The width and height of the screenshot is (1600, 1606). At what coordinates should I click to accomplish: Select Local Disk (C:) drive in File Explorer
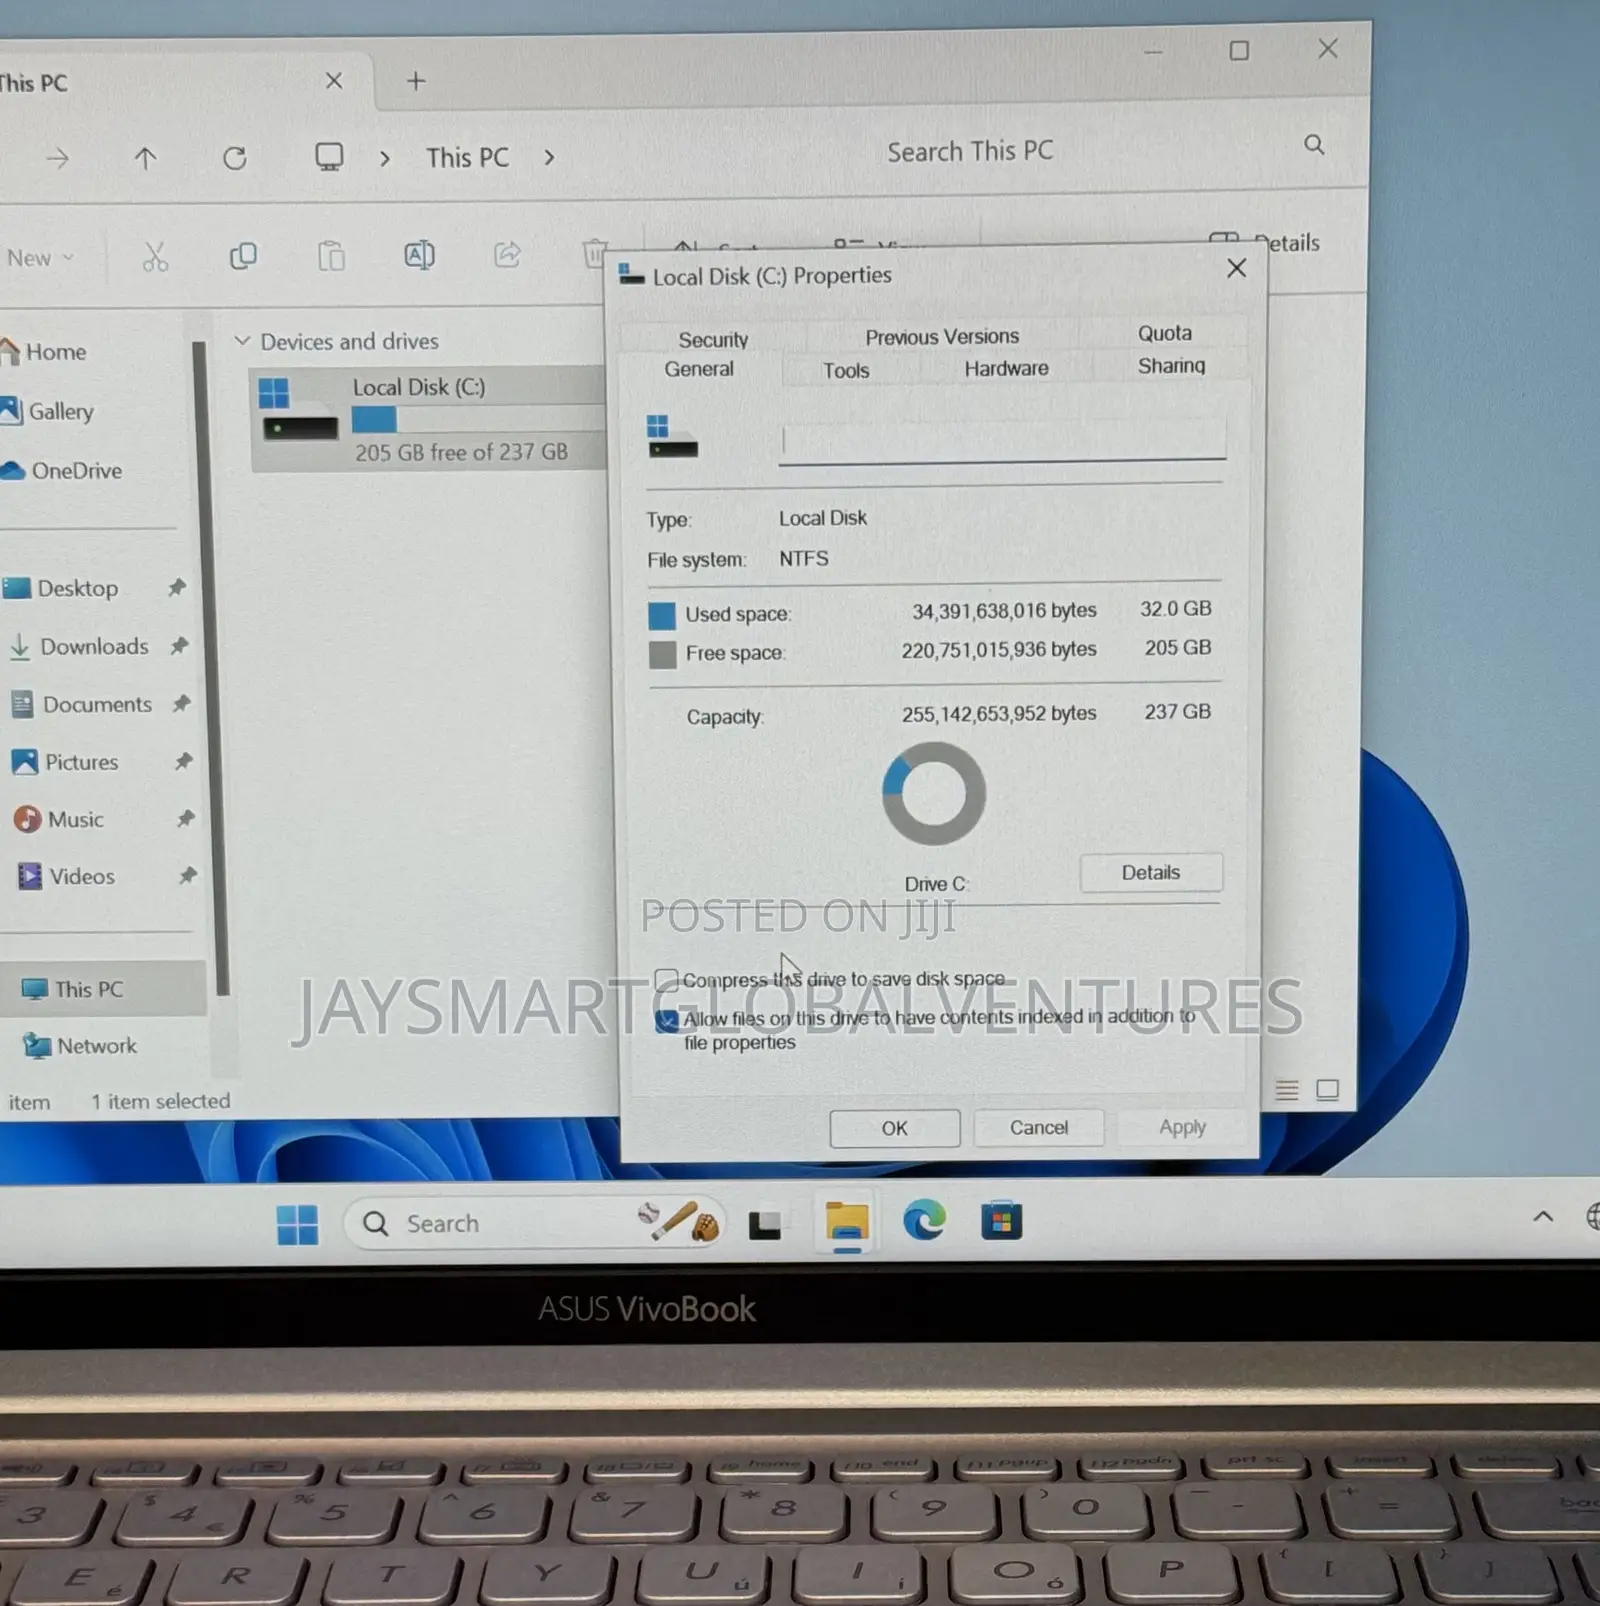(x=428, y=418)
